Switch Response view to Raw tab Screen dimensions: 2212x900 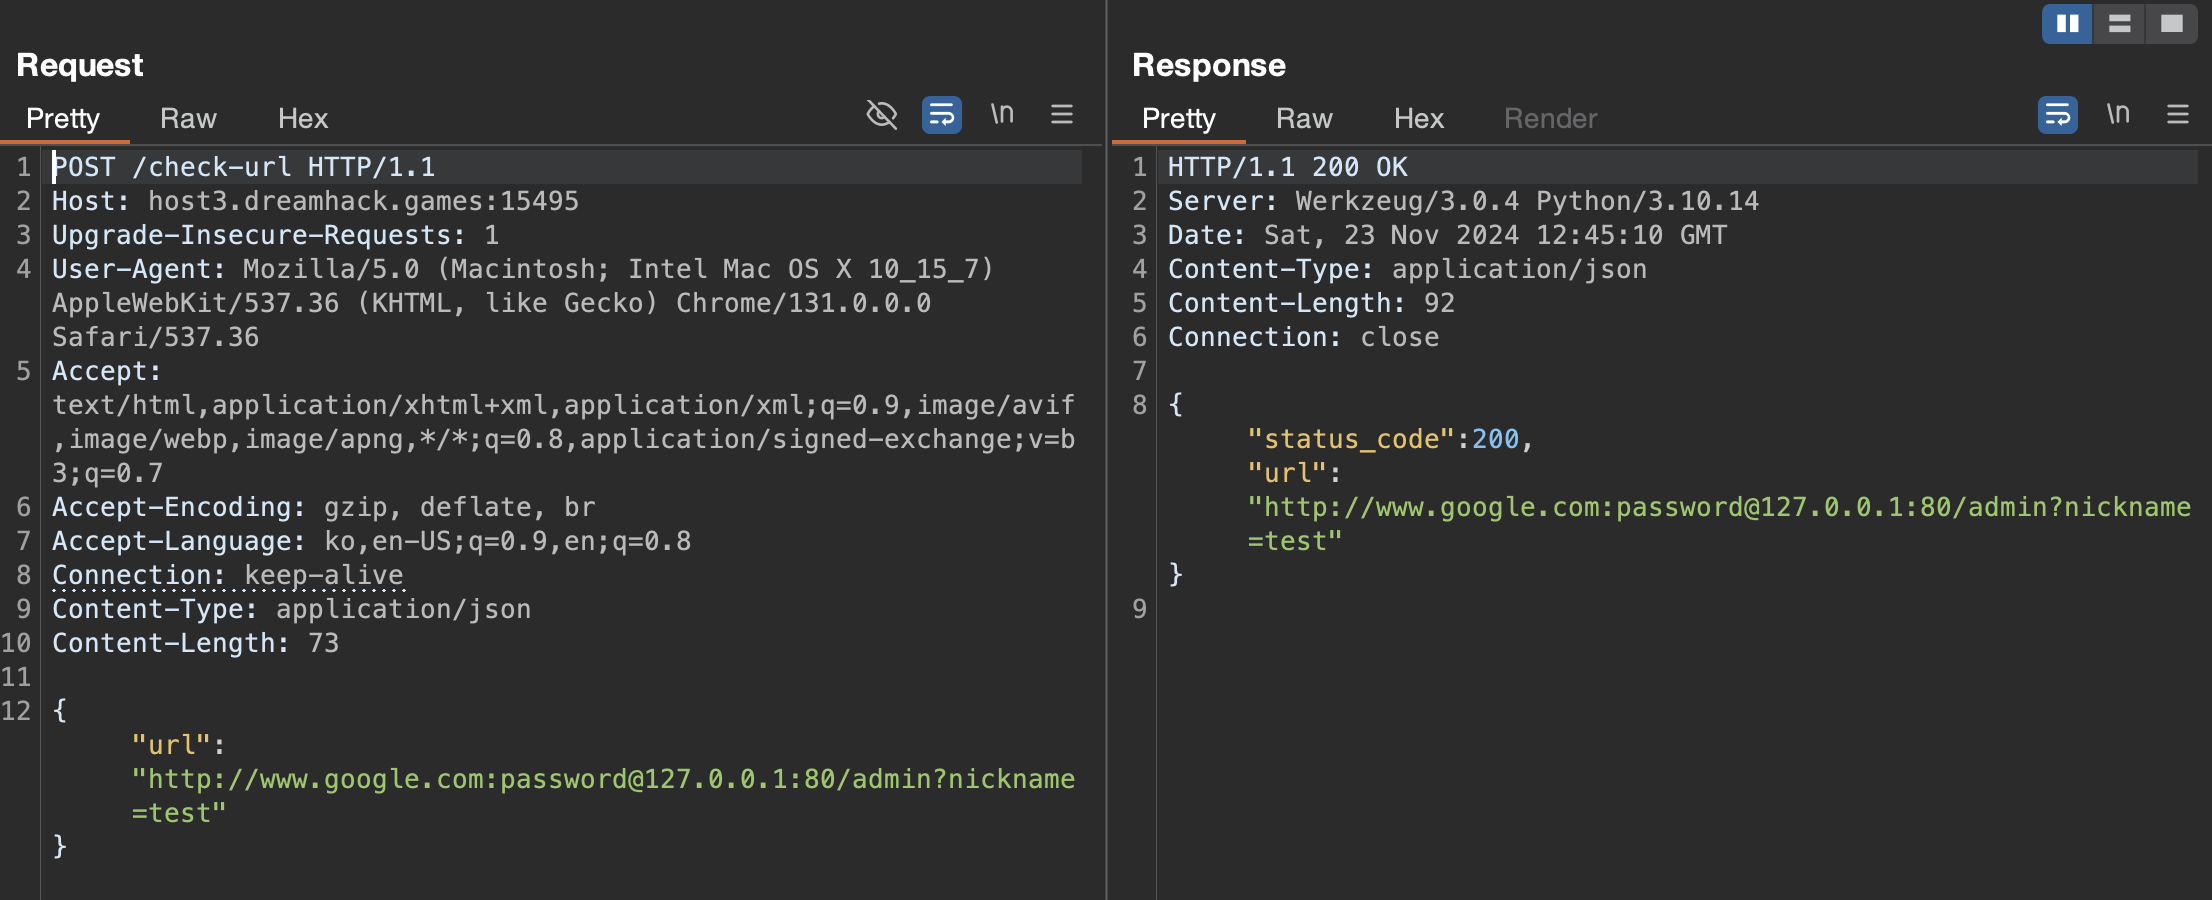point(1304,119)
